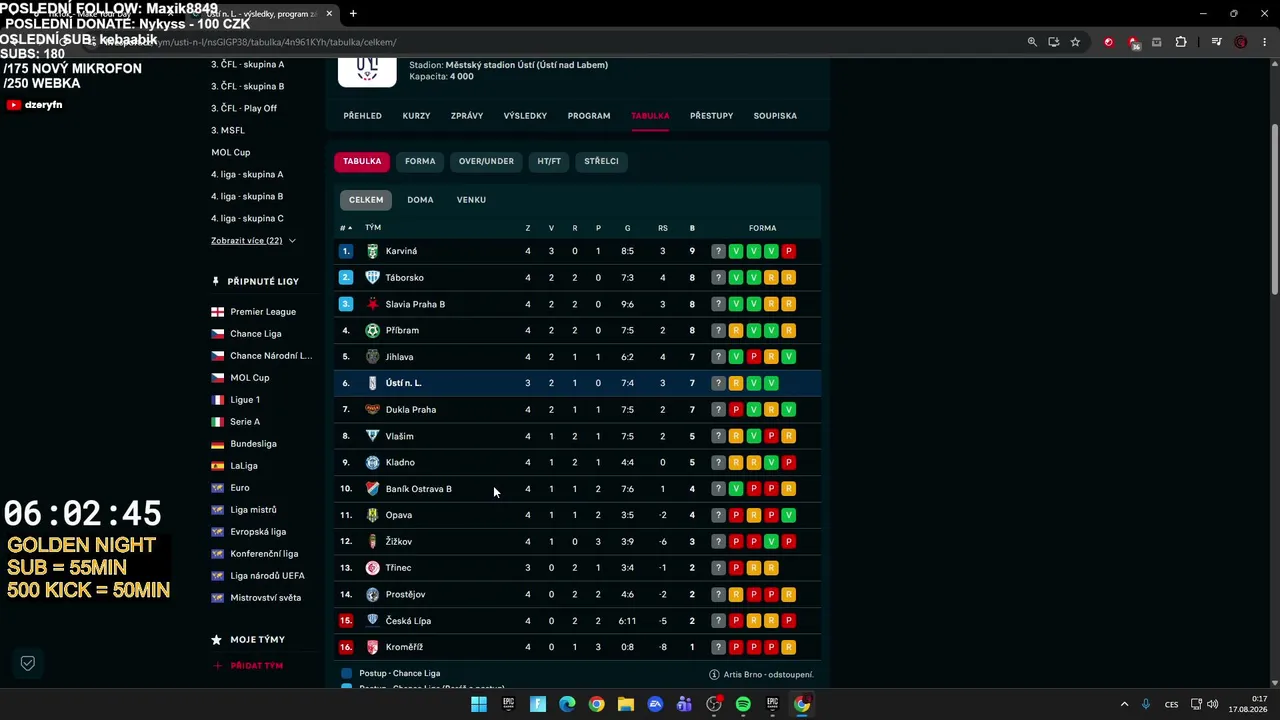
Task: Switch to the KURZY tab
Action: pos(416,116)
